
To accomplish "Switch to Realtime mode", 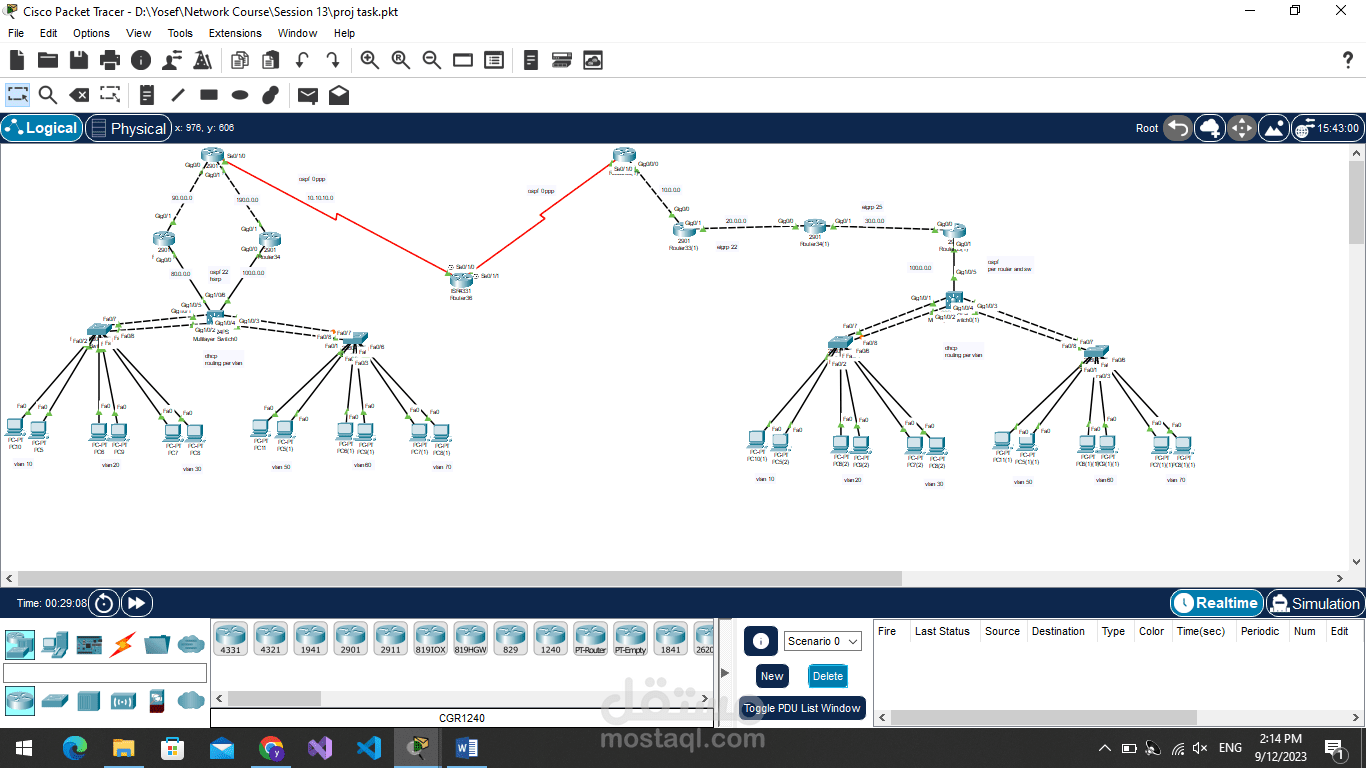I will tap(1215, 603).
